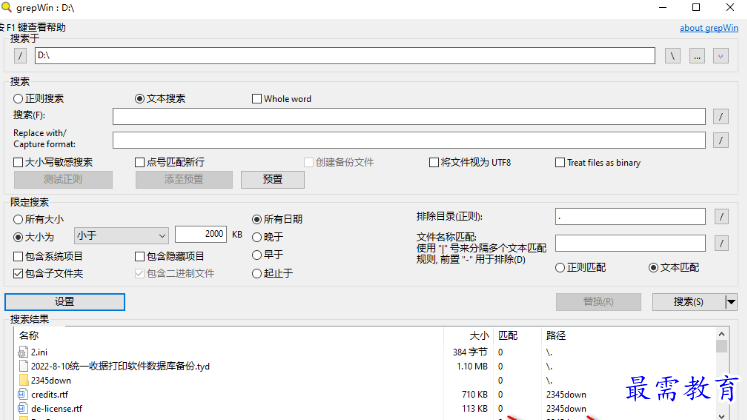
Task: Enable 点号匹配新行 checkbox
Action: pos(140,162)
